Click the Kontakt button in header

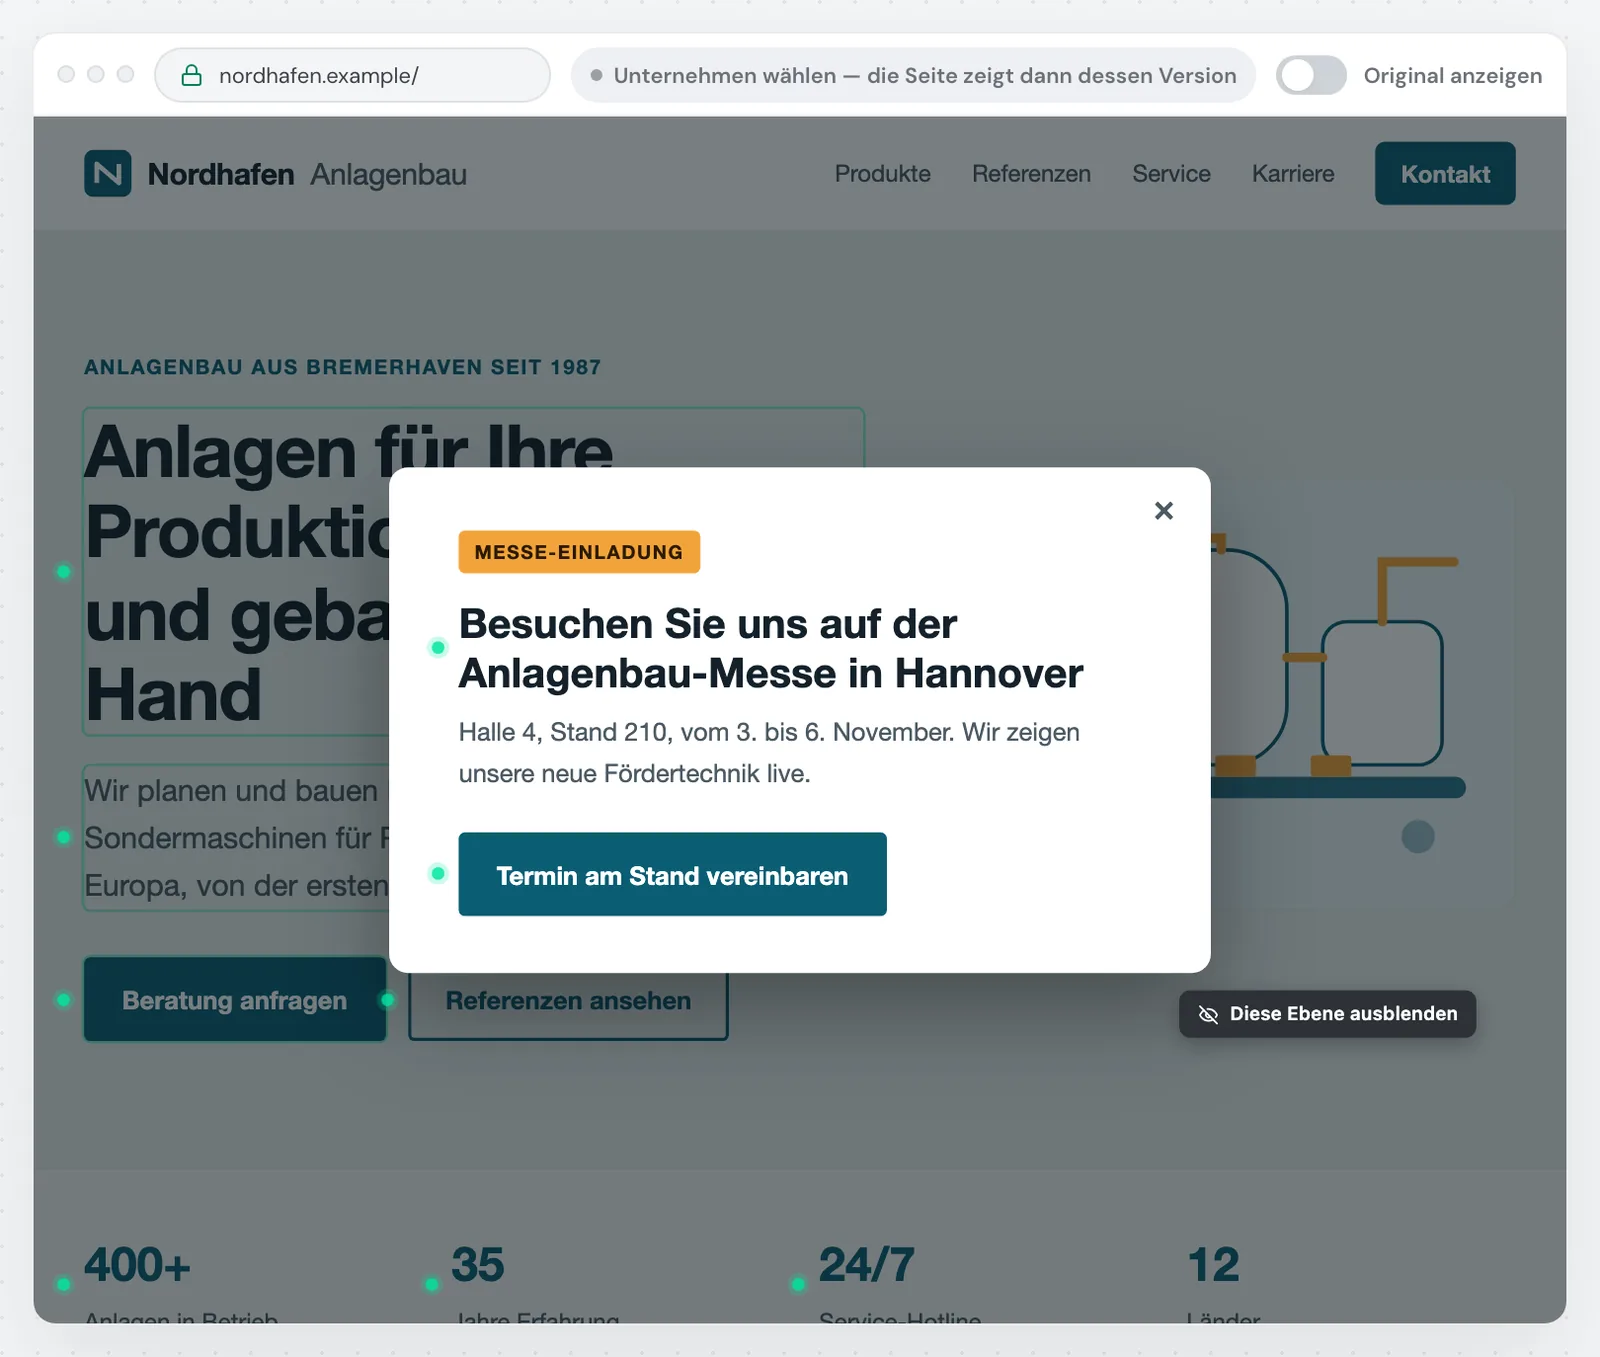point(1445,174)
